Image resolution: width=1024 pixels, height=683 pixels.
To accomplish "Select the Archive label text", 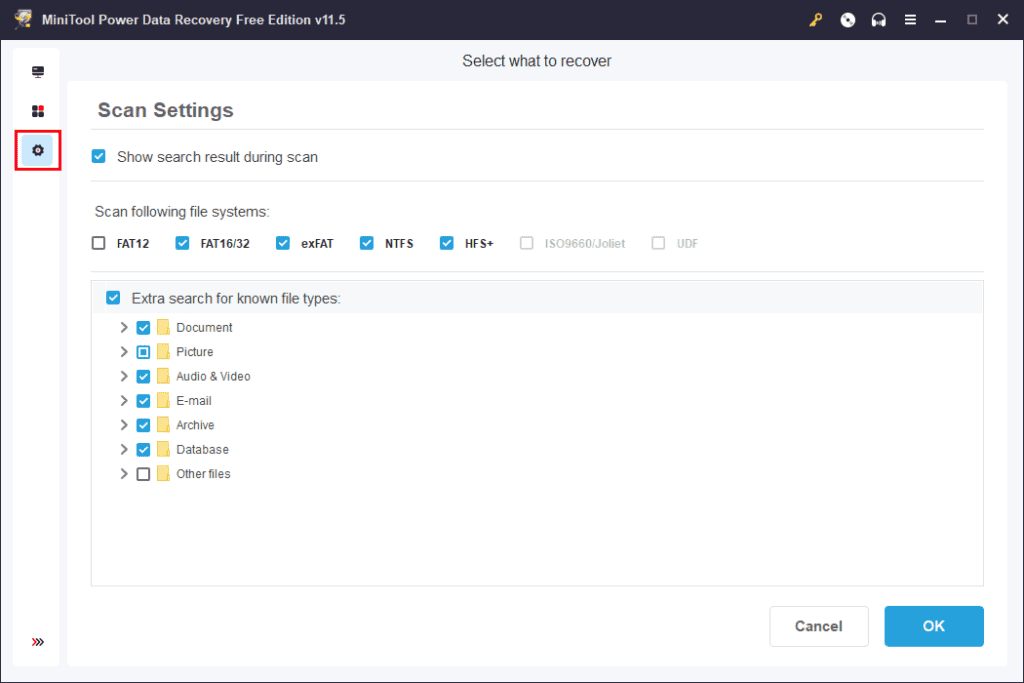I will 195,425.
